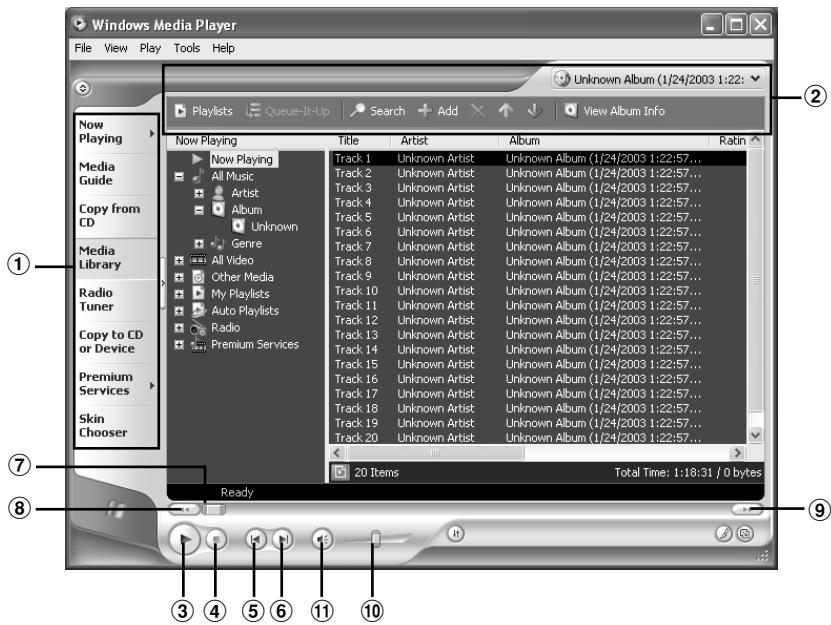Click the taskbar collapse handle arrow
The height and width of the screenshot is (625, 831).
(x=163, y=283)
